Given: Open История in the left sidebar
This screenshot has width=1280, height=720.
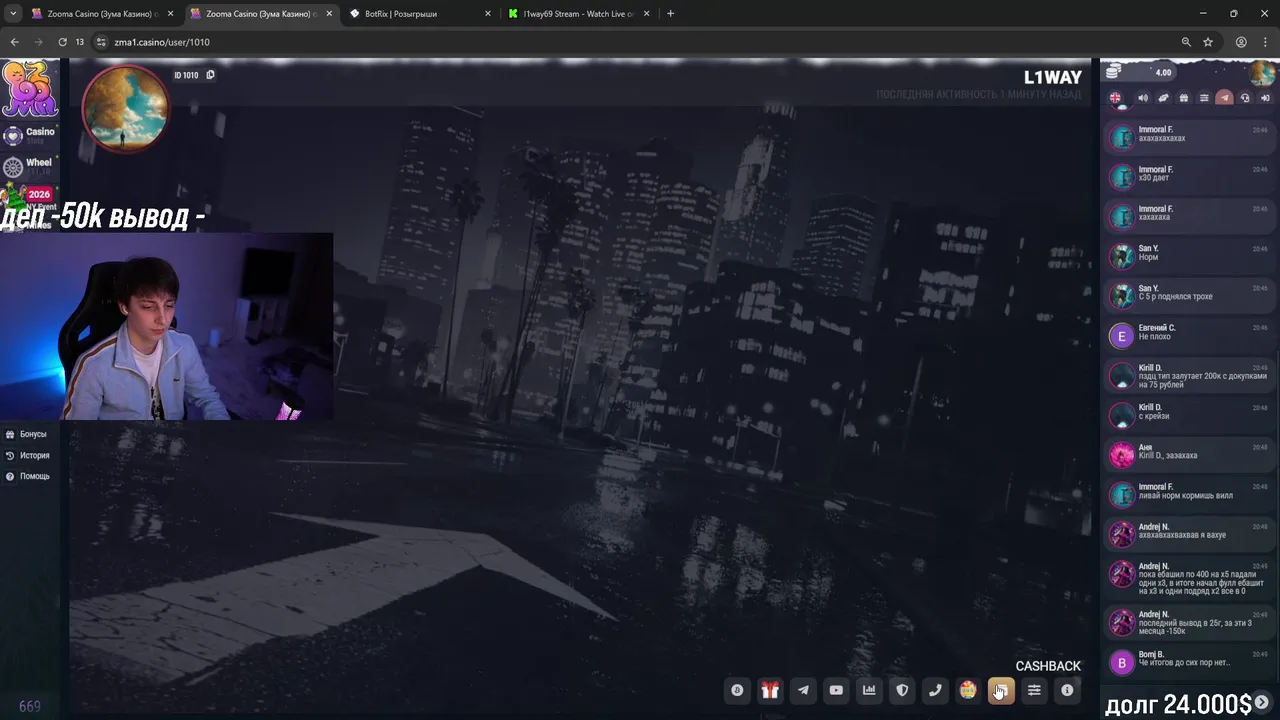Looking at the screenshot, I should pos(28,455).
